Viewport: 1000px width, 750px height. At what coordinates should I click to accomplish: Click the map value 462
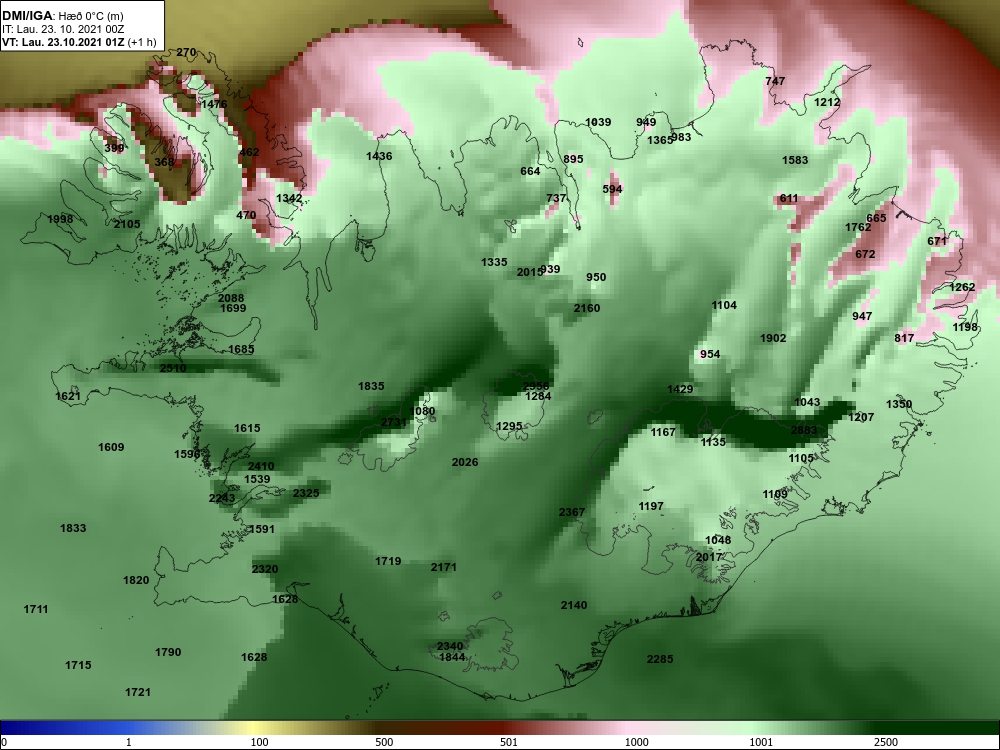click(x=249, y=152)
